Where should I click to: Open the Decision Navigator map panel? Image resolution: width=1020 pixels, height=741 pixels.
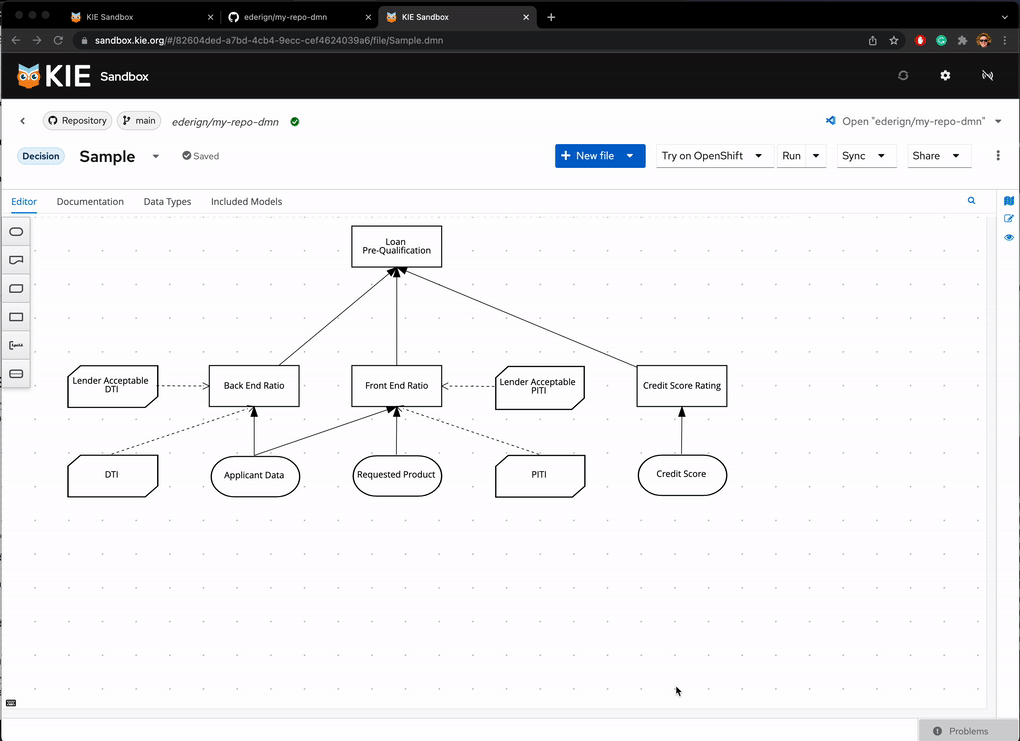point(1008,201)
